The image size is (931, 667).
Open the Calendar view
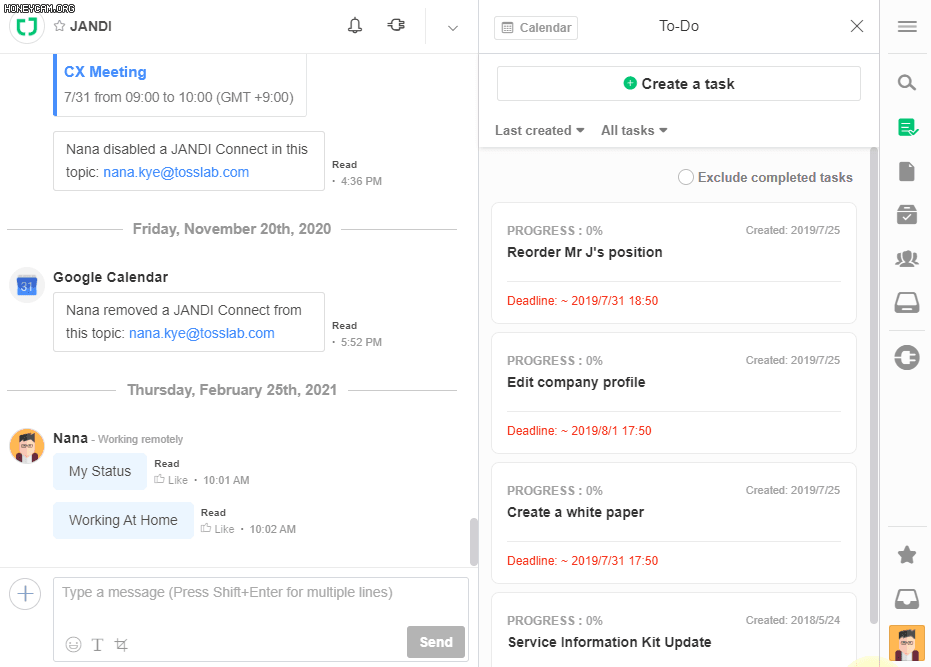point(536,27)
